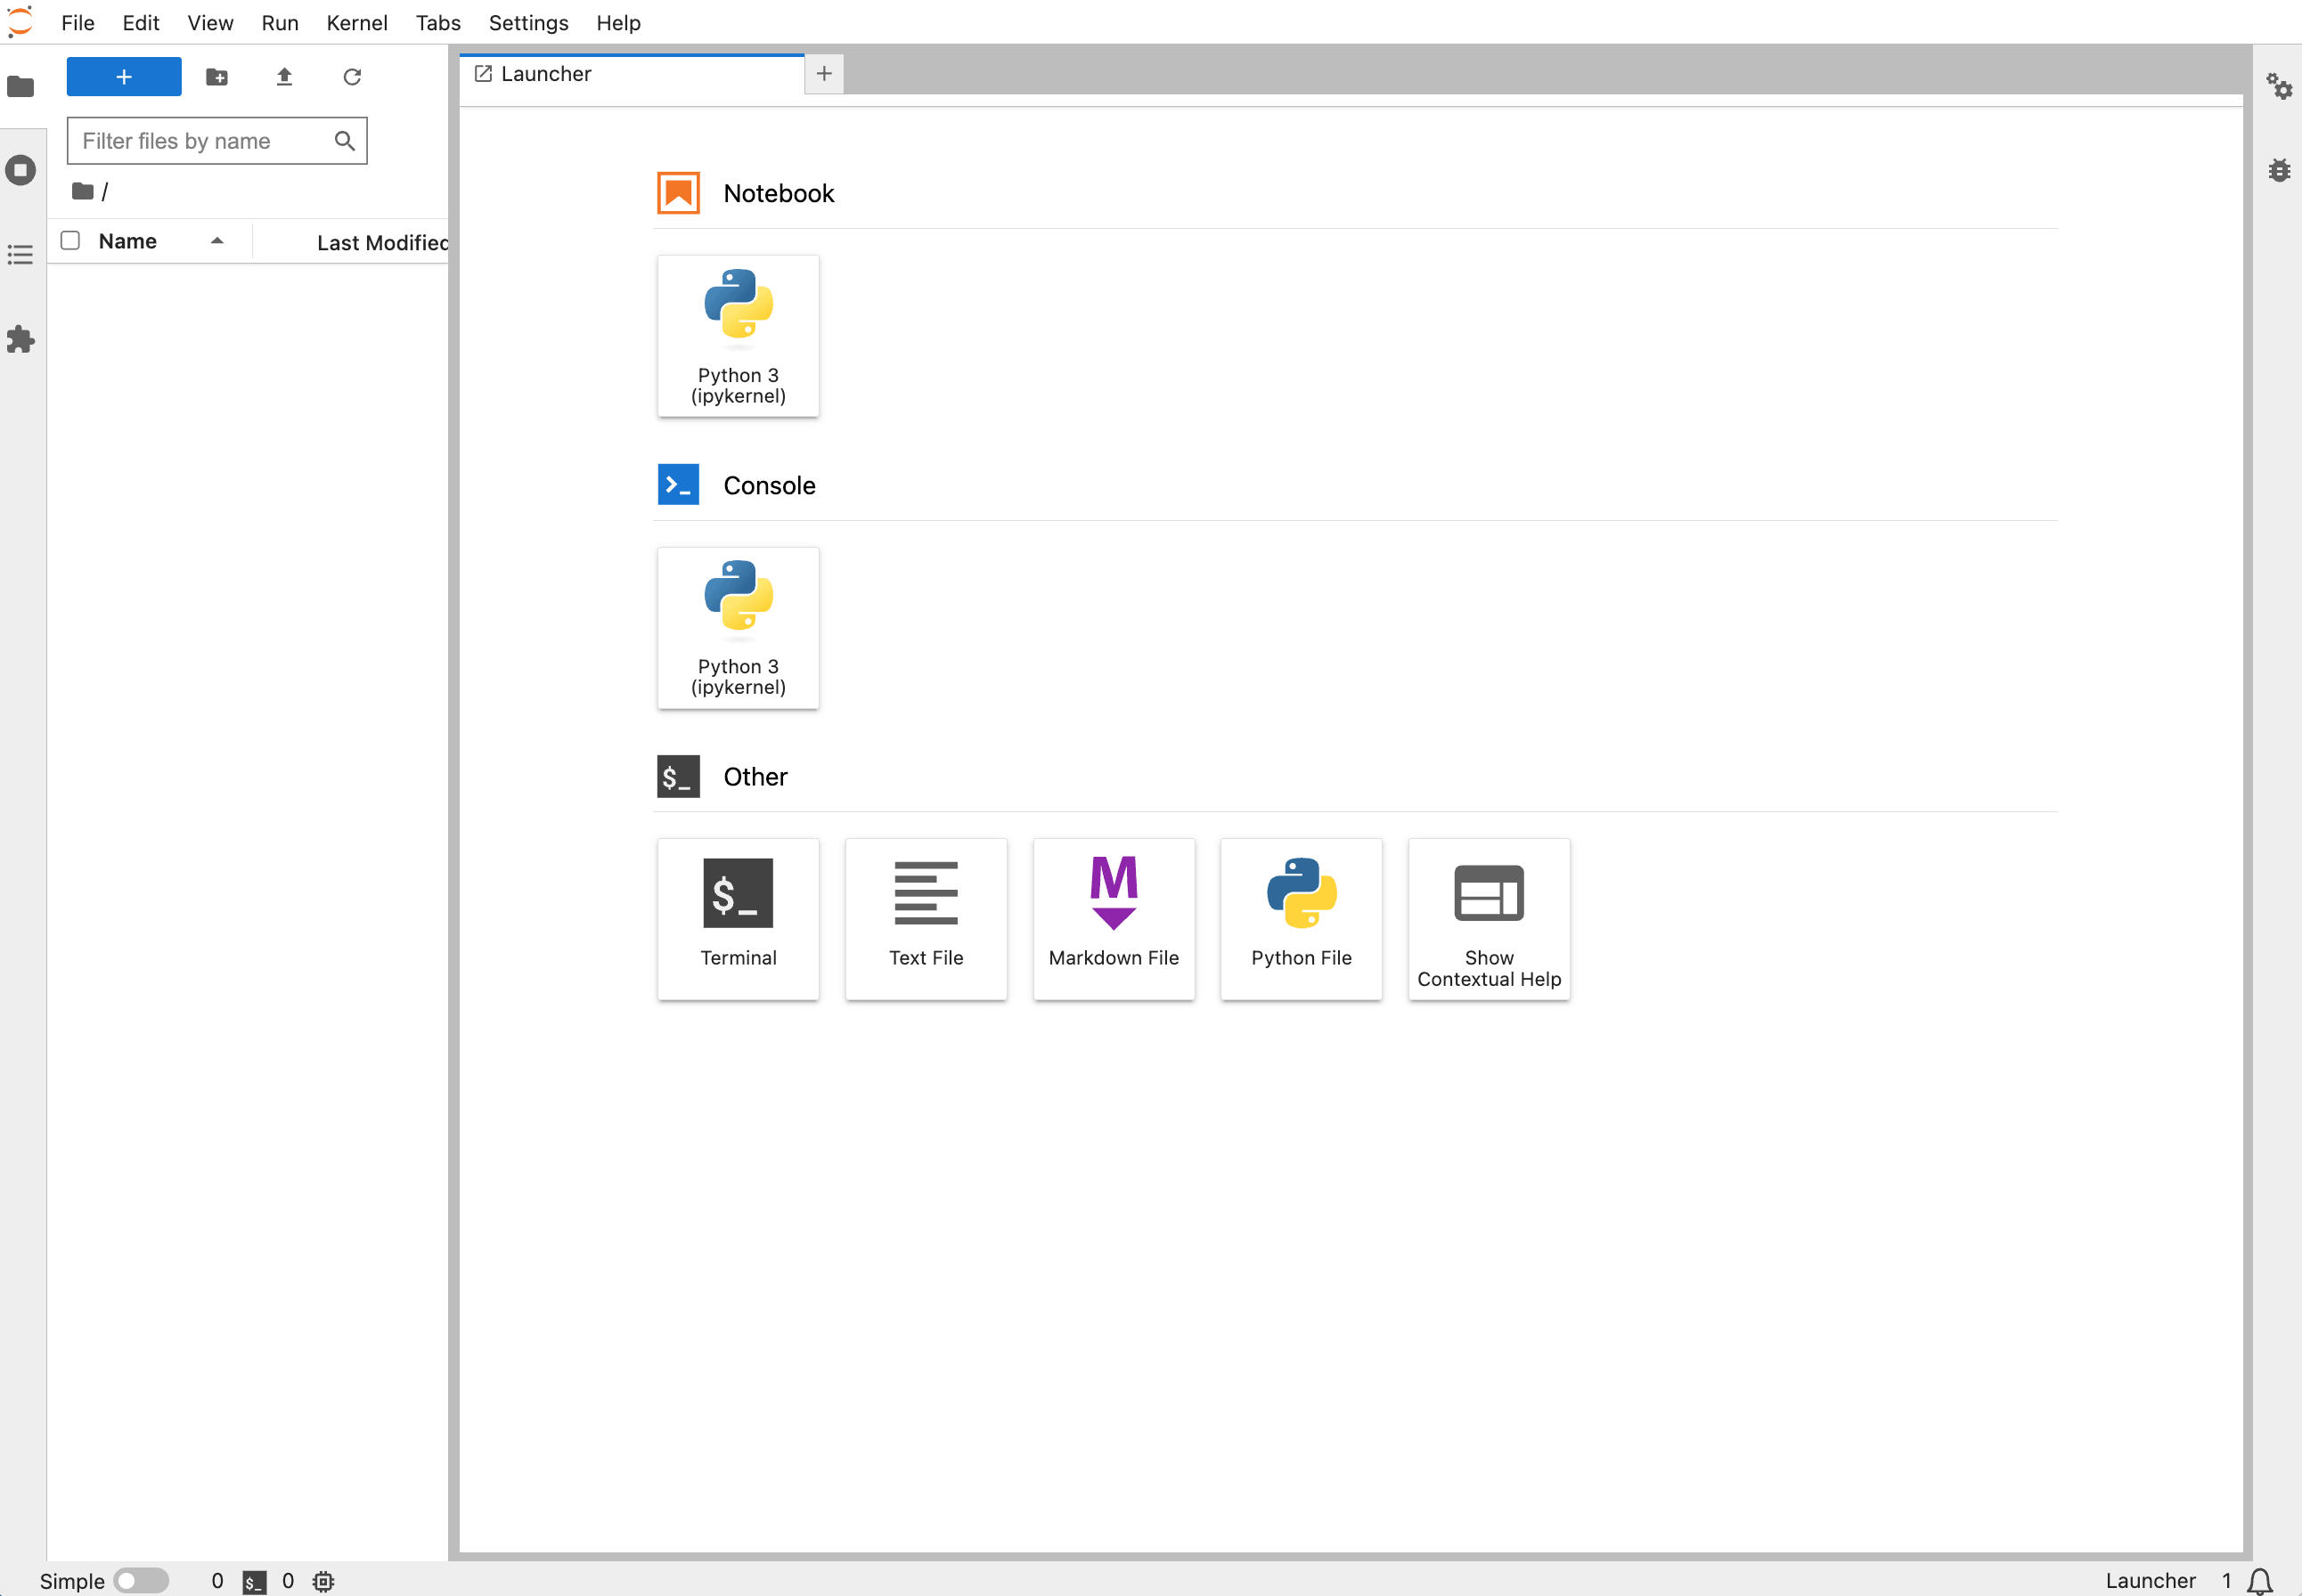Click the terminal count icon in status bar
Image resolution: width=2302 pixels, height=1596 pixels.
(254, 1582)
